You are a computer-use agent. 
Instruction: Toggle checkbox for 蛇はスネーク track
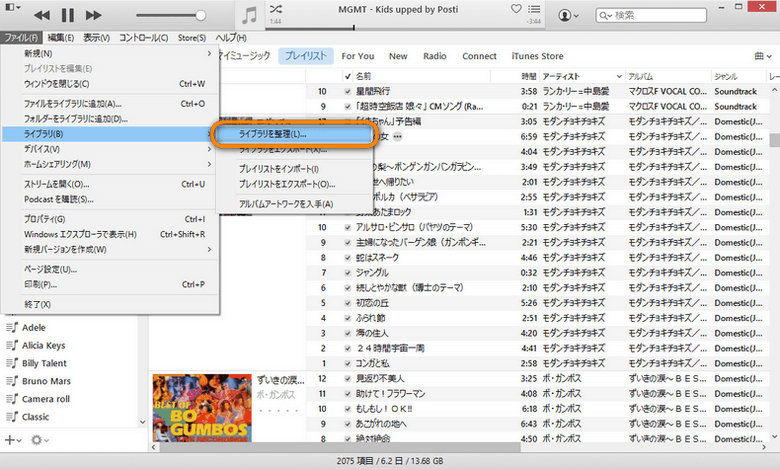pos(348,258)
